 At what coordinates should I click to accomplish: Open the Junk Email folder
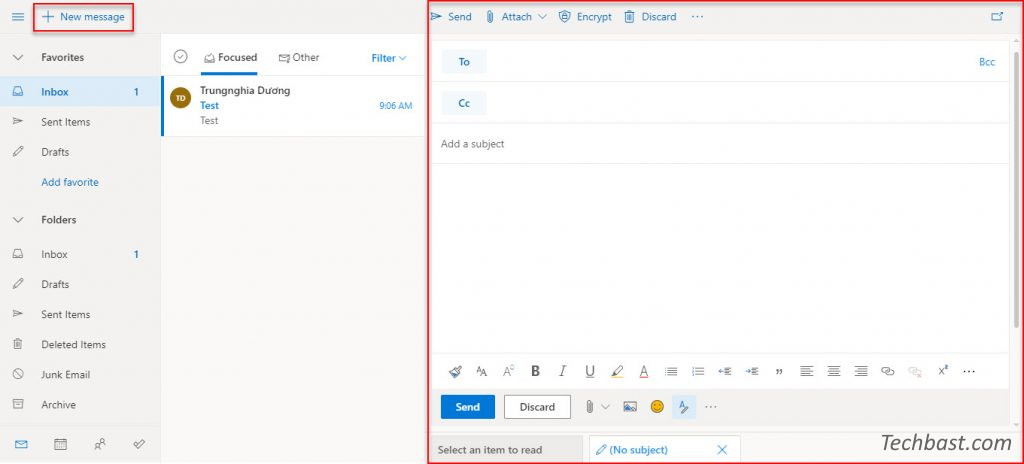click(80, 374)
